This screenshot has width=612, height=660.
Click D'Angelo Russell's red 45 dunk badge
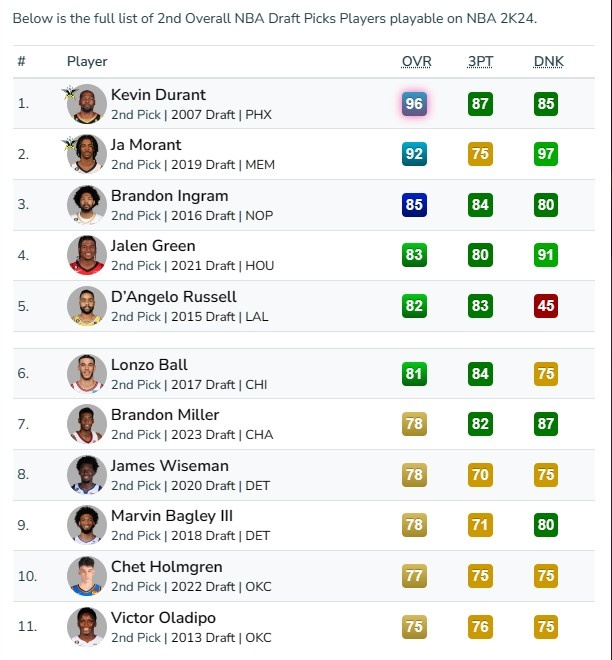[546, 306]
